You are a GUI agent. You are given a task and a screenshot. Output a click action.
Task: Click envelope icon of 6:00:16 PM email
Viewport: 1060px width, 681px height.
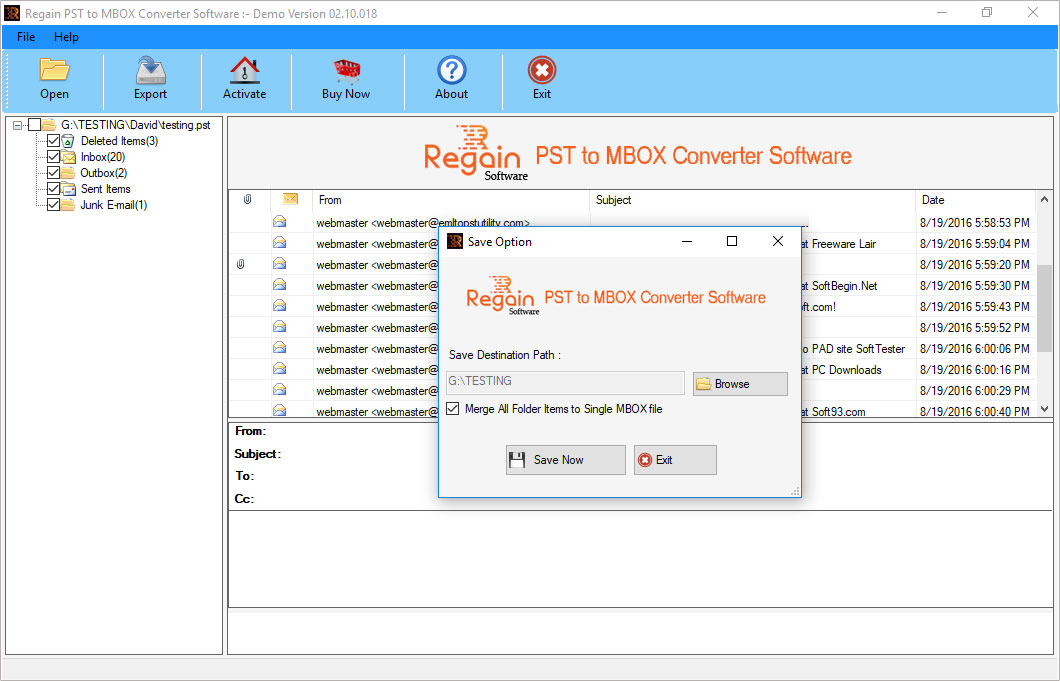[x=279, y=369]
